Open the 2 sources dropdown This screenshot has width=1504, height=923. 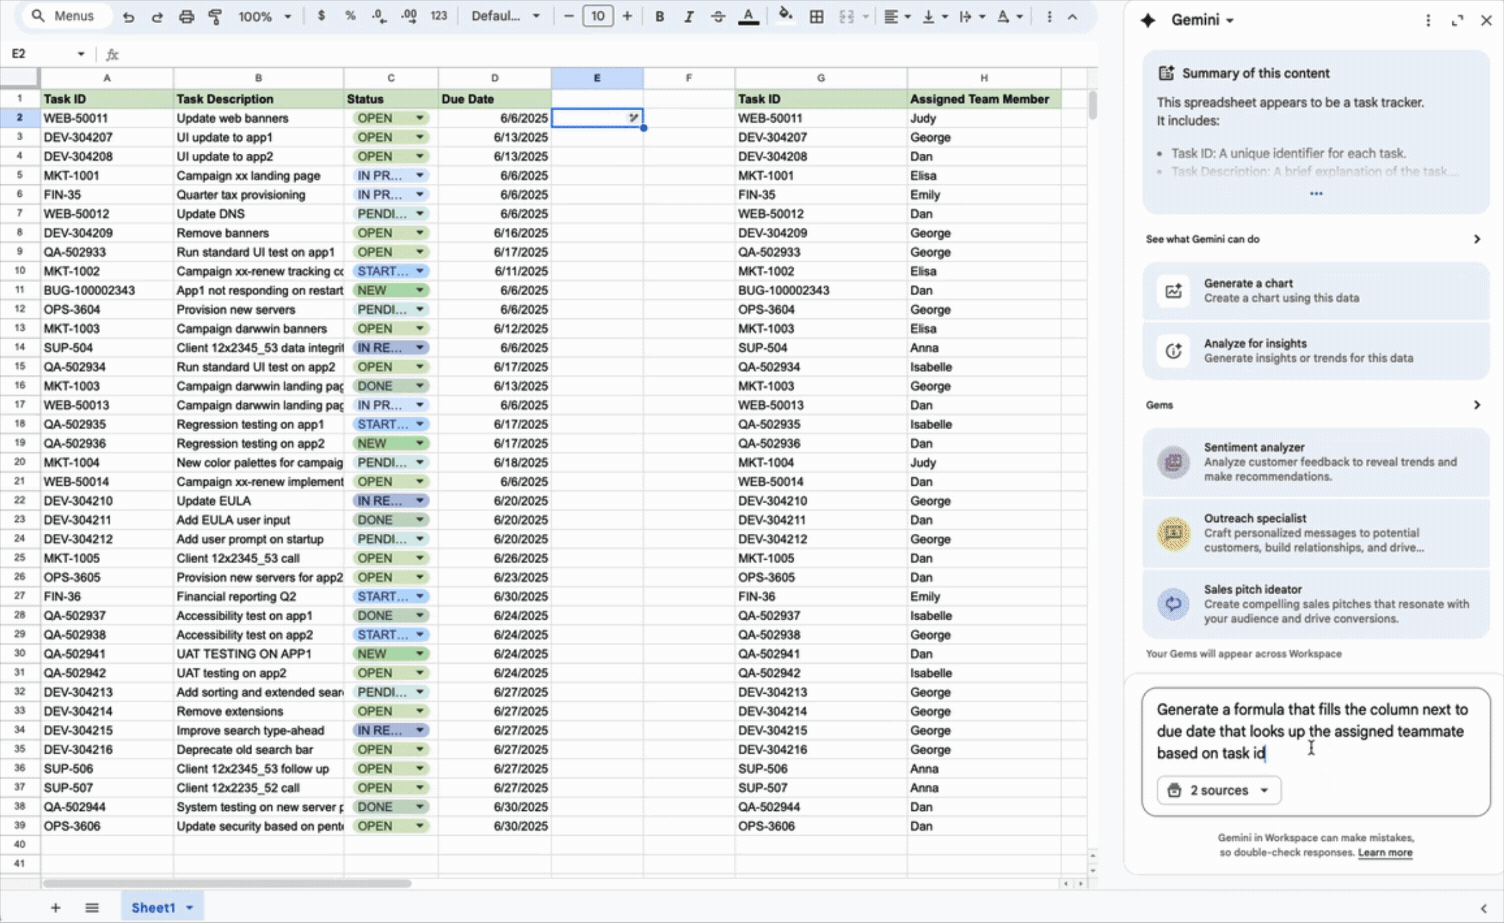(1218, 790)
